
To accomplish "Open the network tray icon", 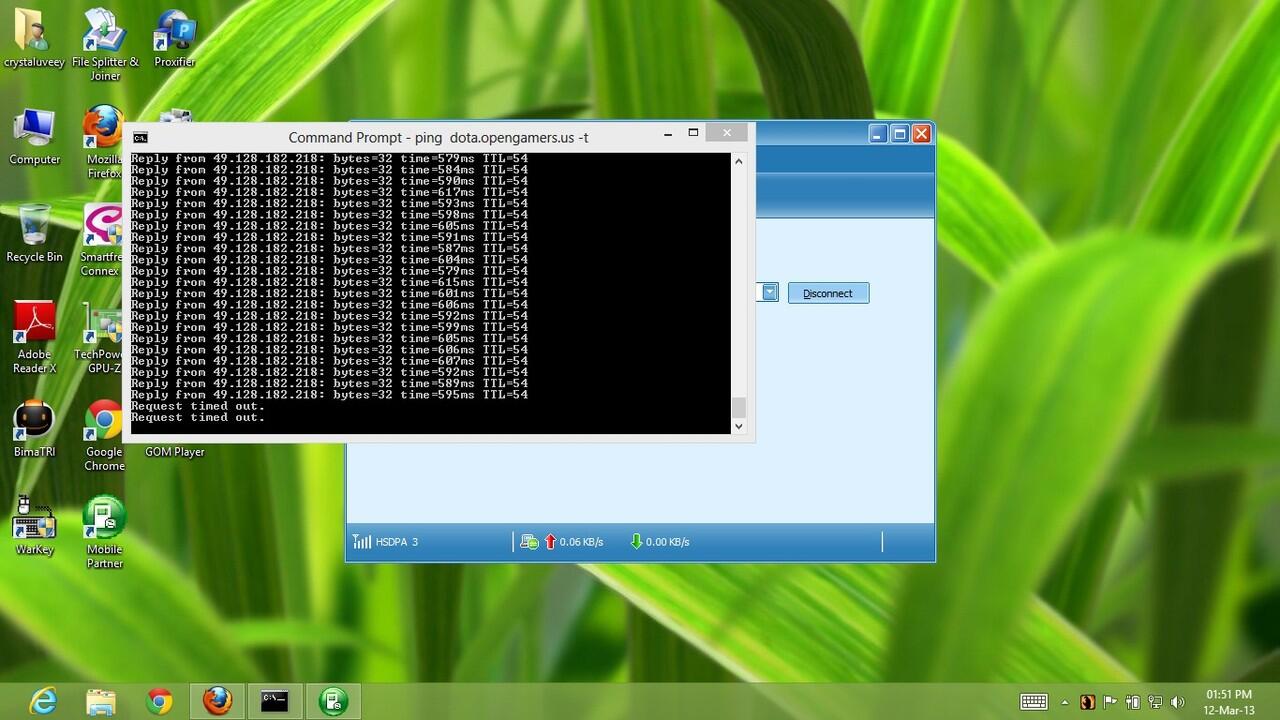I will pos(1155,702).
